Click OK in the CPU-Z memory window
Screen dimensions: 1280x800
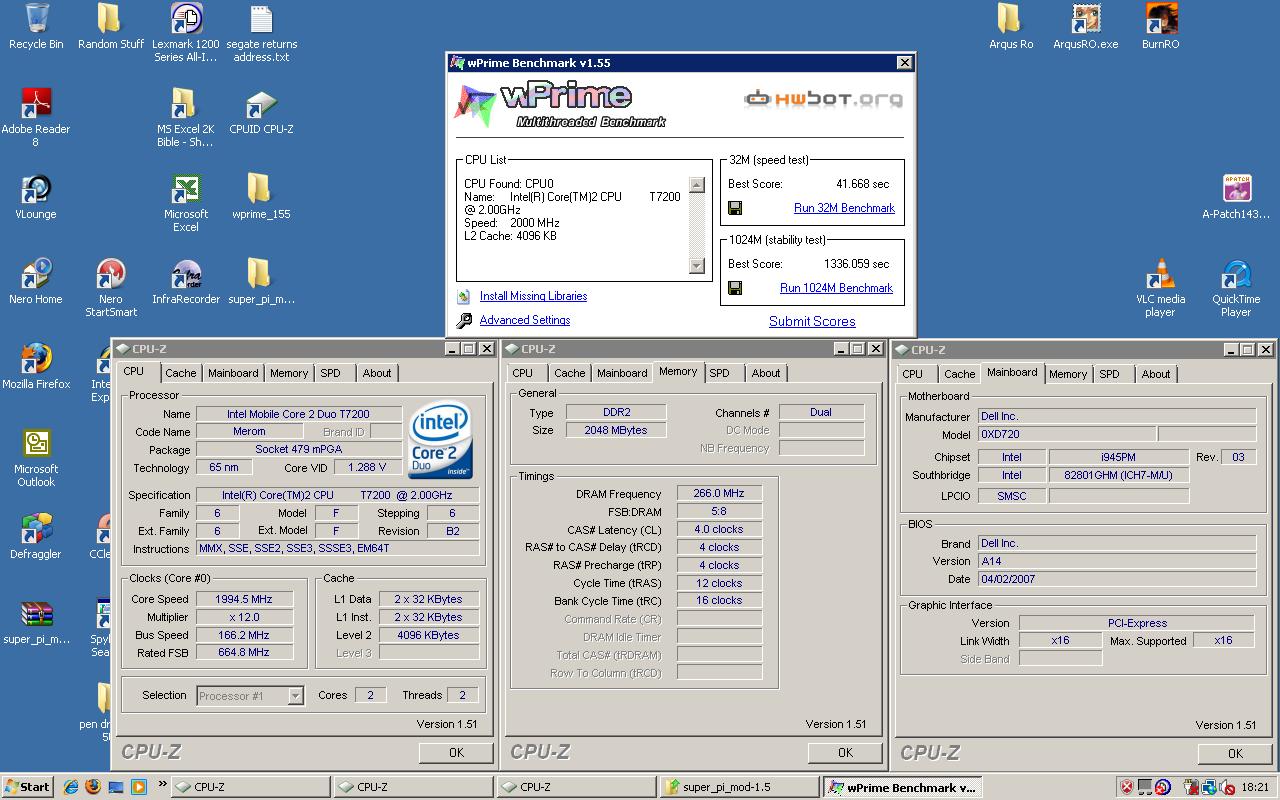(x=845, y=752)
